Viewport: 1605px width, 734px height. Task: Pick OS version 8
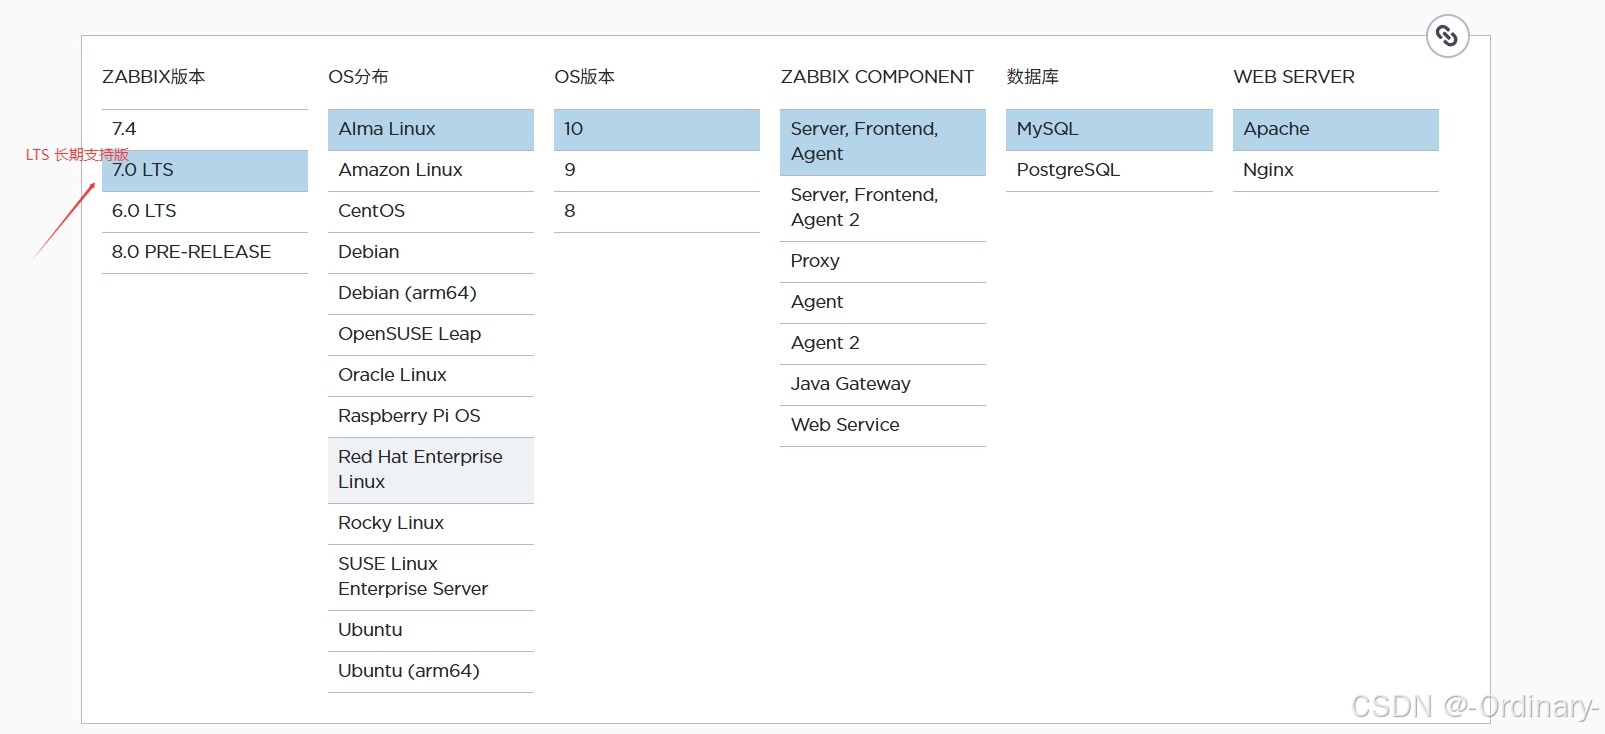657,211
